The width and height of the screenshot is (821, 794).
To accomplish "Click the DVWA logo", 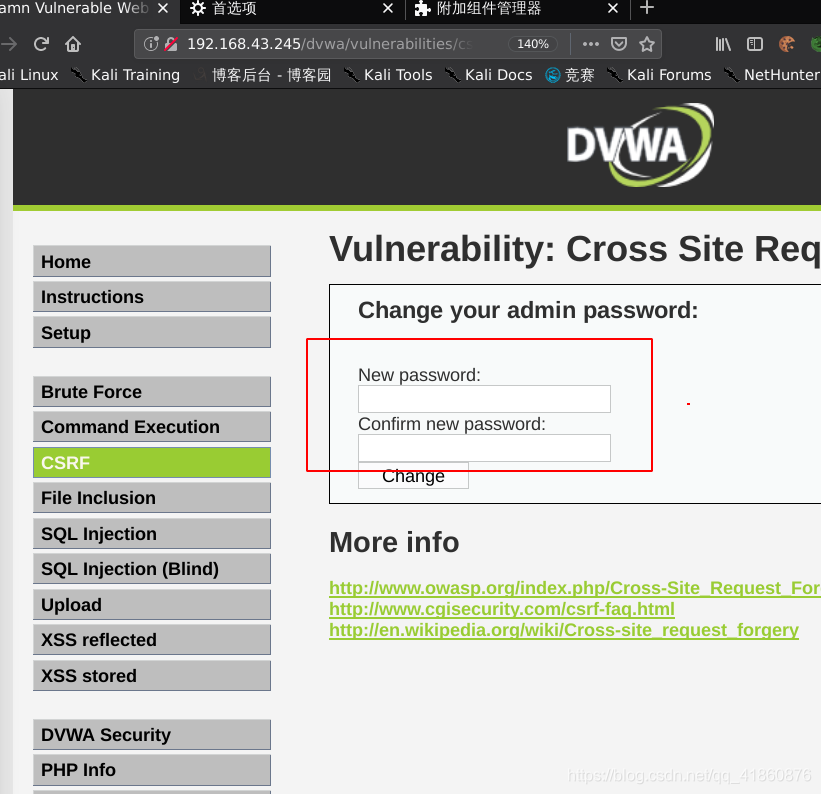I will [640, 145].
